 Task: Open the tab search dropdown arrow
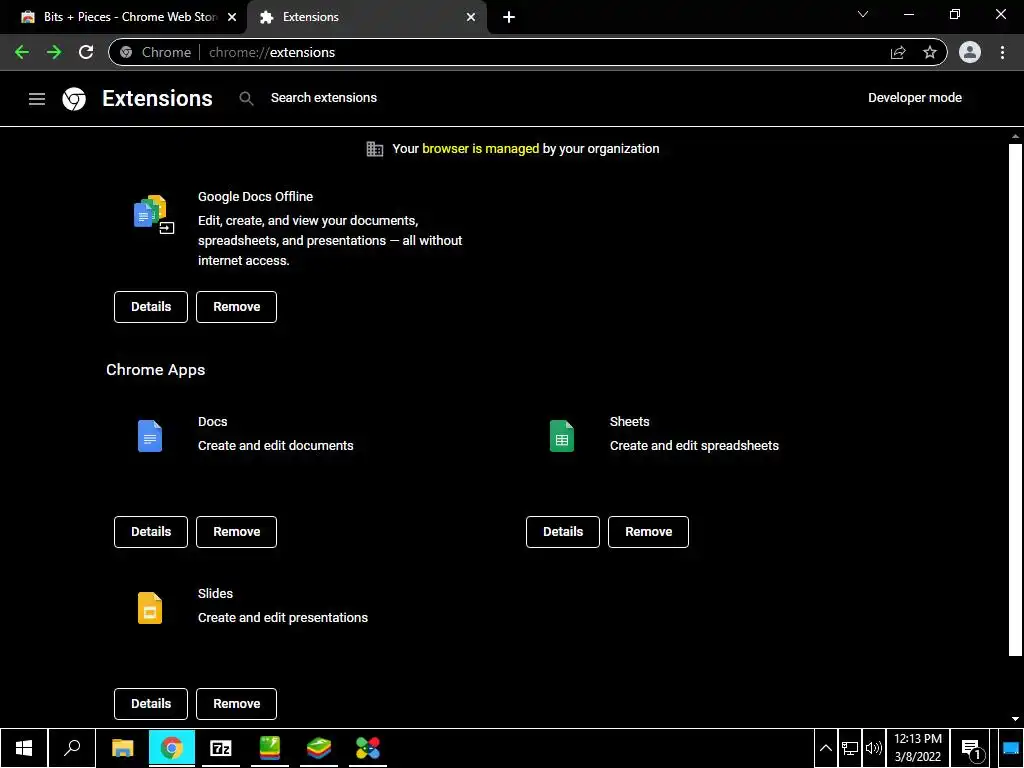click(x=863, y=14)
